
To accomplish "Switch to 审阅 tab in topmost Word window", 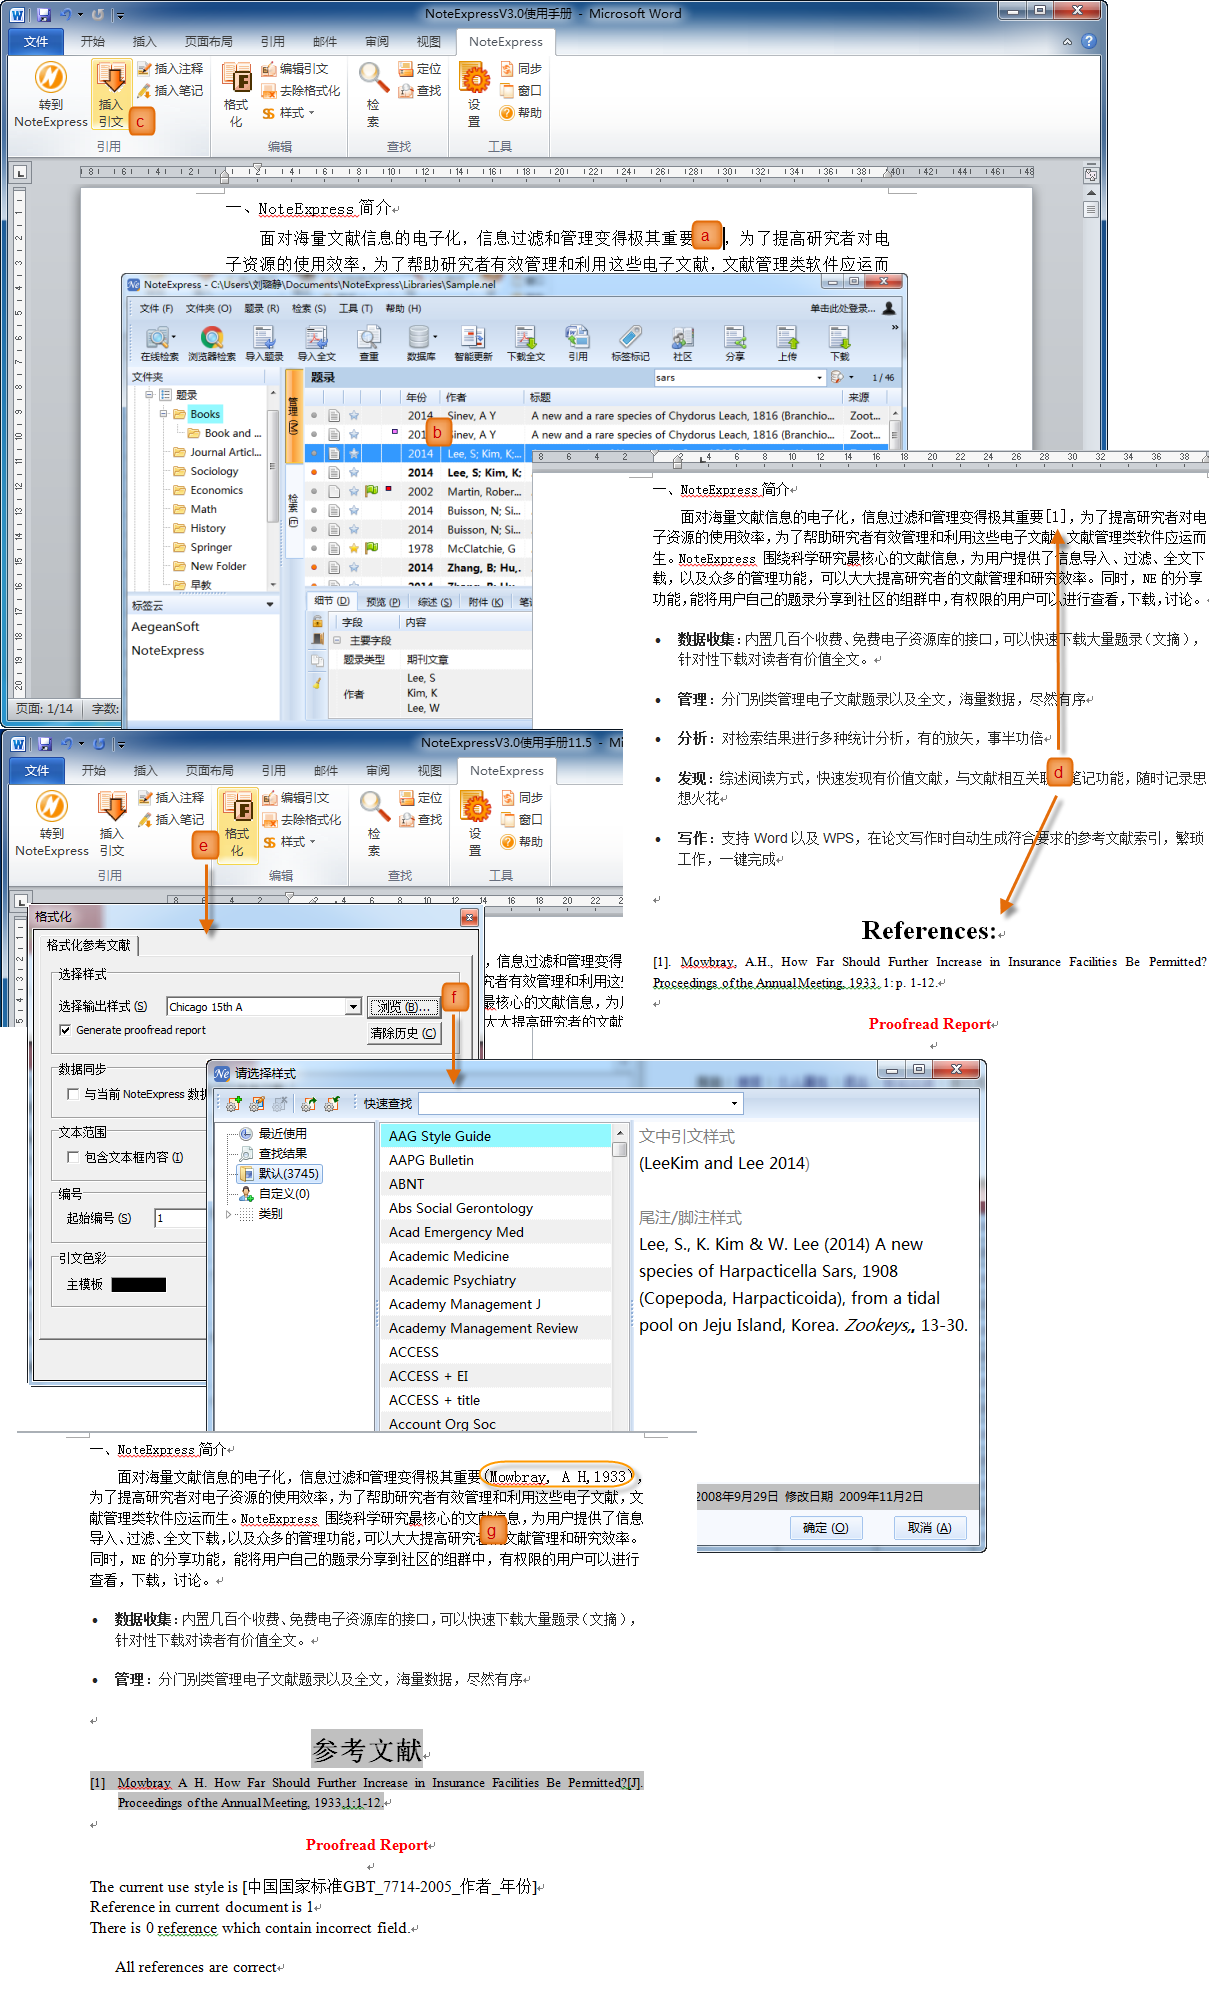I will [x=377, y=41].
